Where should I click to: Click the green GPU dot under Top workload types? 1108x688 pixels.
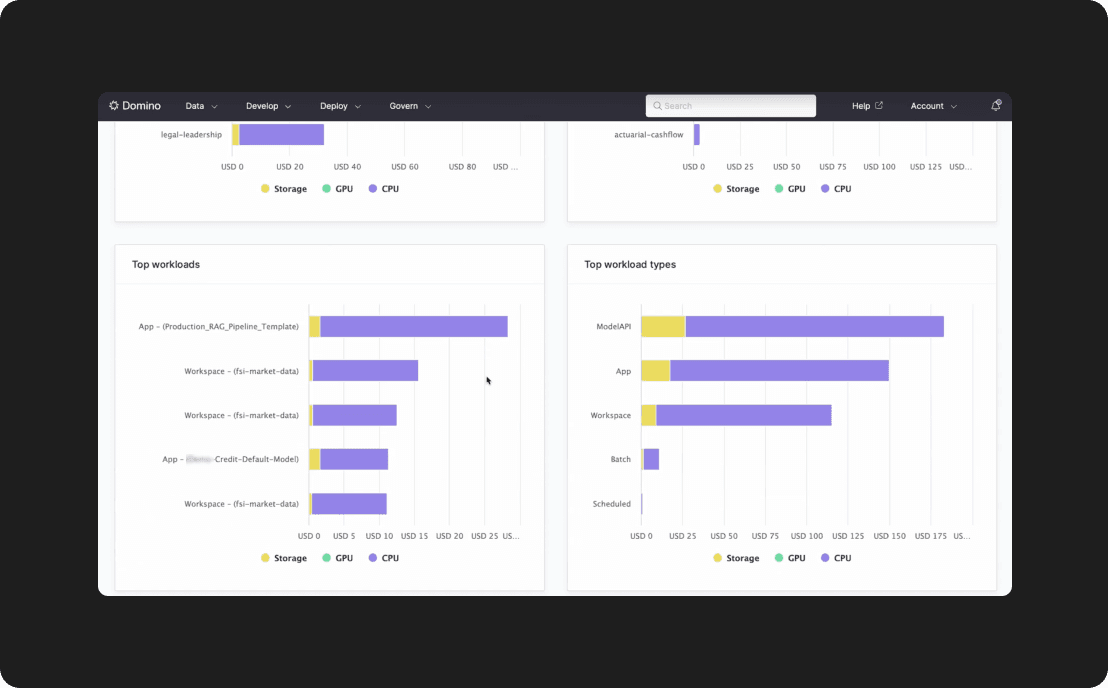(779, 558)
